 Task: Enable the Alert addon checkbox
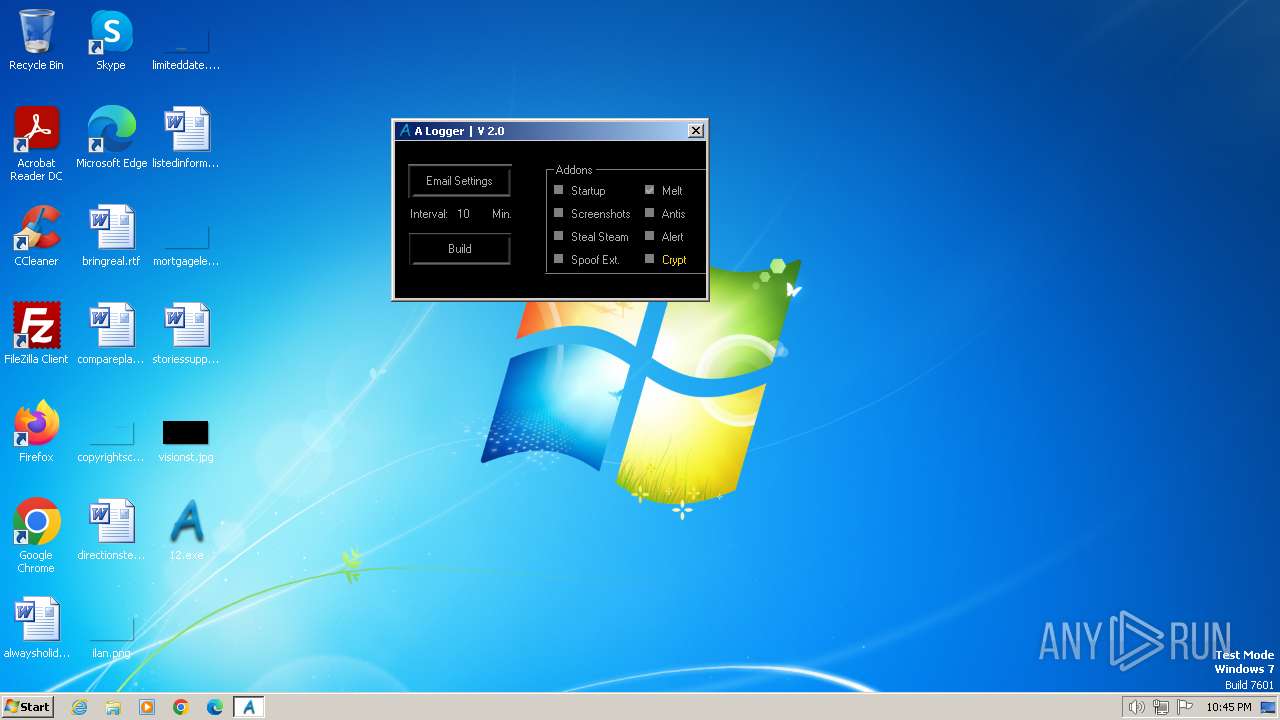coord(650,236)
